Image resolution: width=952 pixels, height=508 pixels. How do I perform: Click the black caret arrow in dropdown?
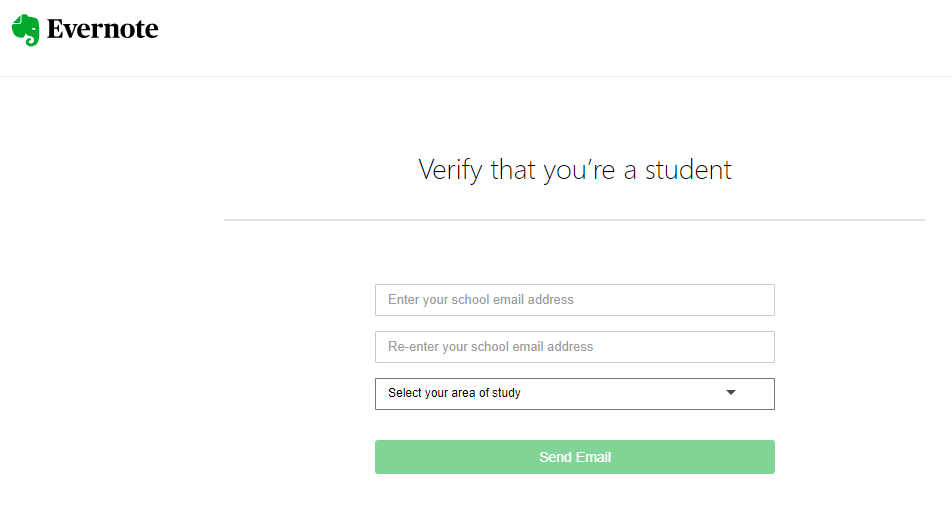[x=731, y=393]
